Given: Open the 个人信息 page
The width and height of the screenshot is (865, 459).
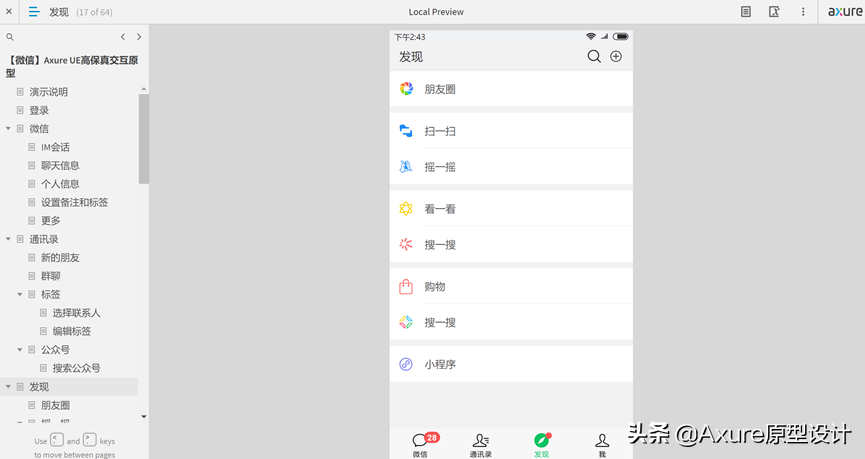Looking at the screenshot, I should click(60, 184).
